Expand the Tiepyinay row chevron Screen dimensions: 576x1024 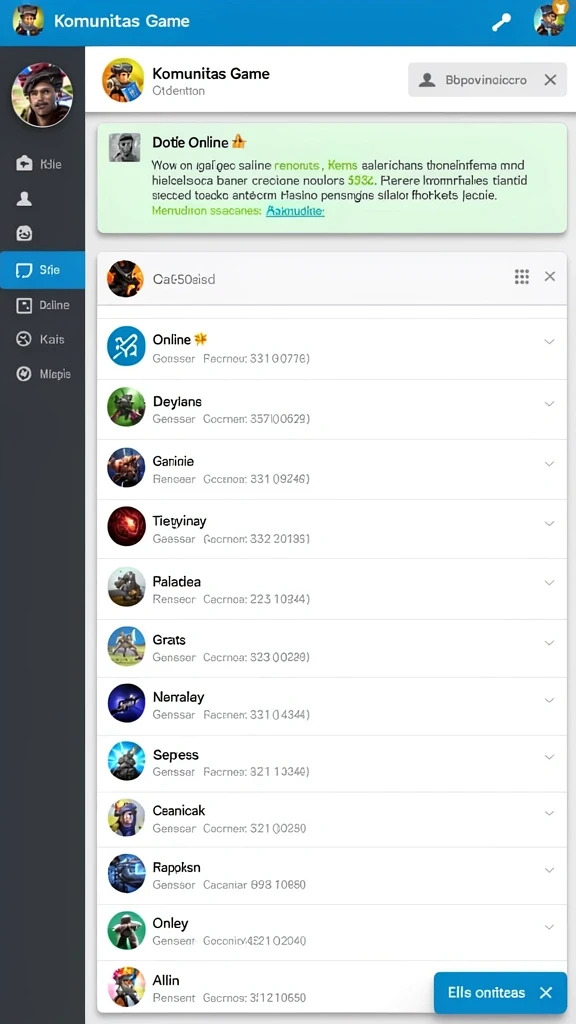[549, 523]
